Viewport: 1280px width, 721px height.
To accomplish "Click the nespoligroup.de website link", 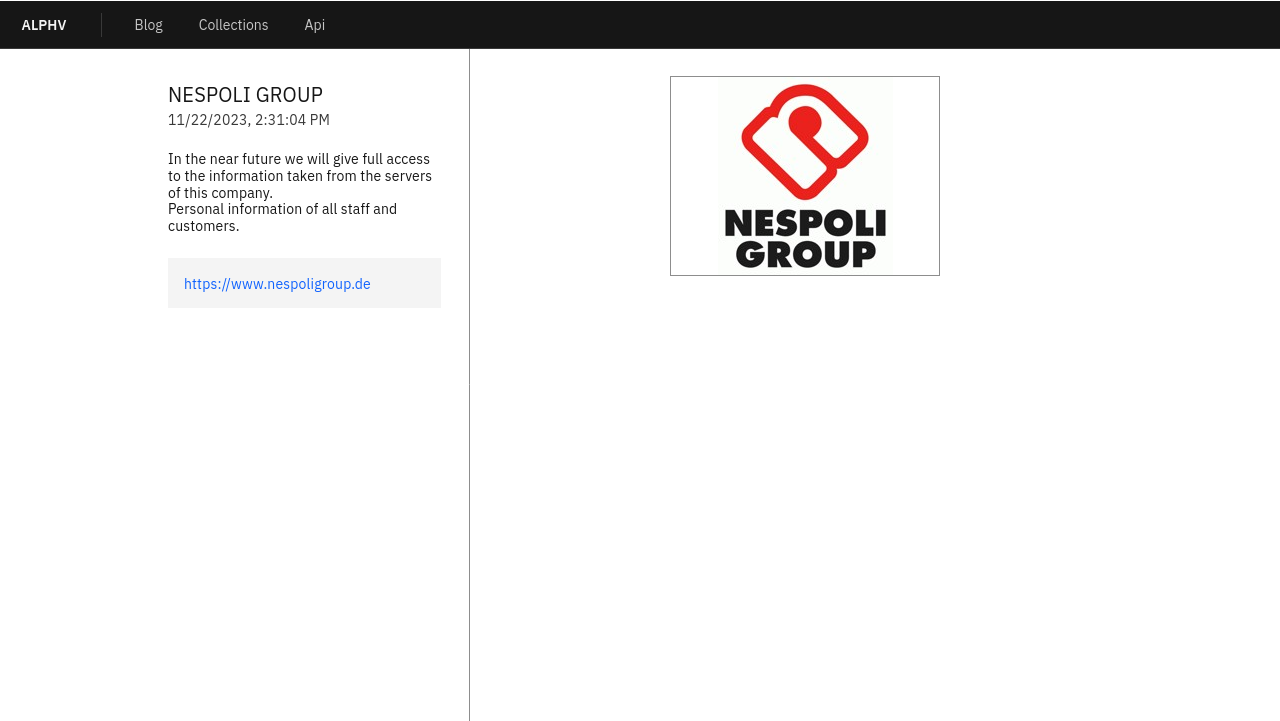I will (x=277, y=284).
